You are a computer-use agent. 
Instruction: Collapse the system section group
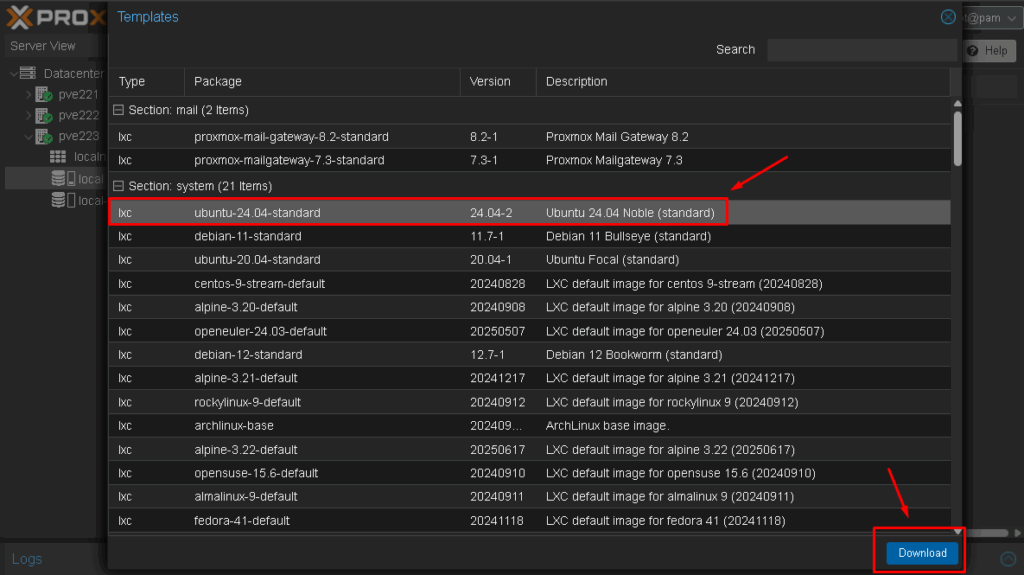point(118,186)
